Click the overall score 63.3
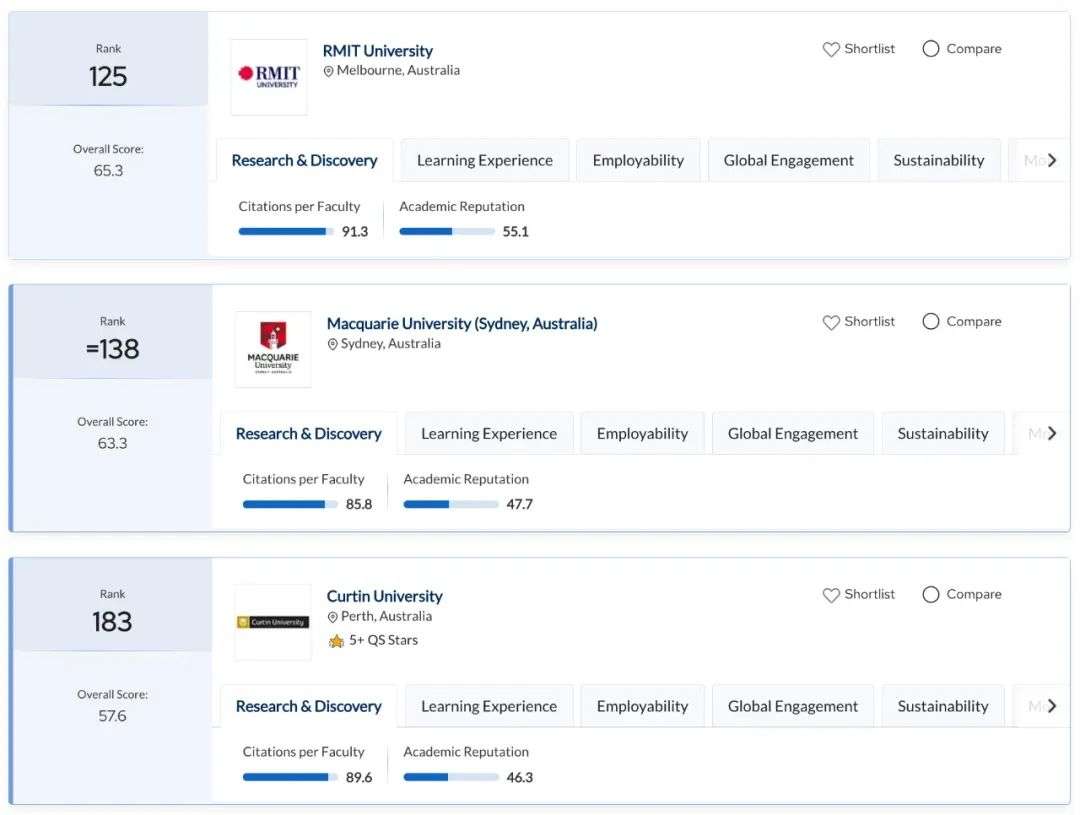1080x815 pixels. (112, 444)
